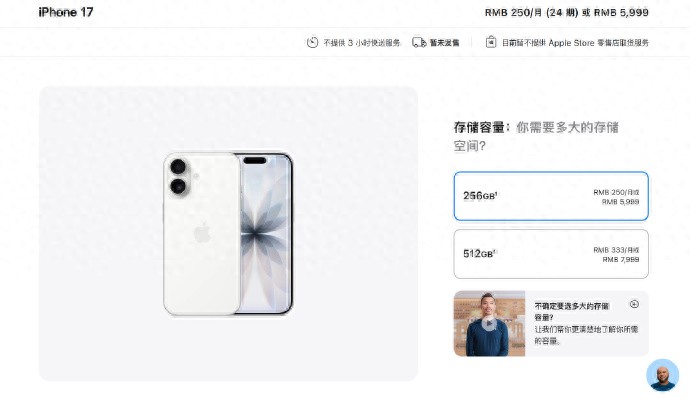The width and height of the screenshot is (690, 402).
Task: Click the Apple Store 零售店取货服务 notice
Action: coord(576,43)
